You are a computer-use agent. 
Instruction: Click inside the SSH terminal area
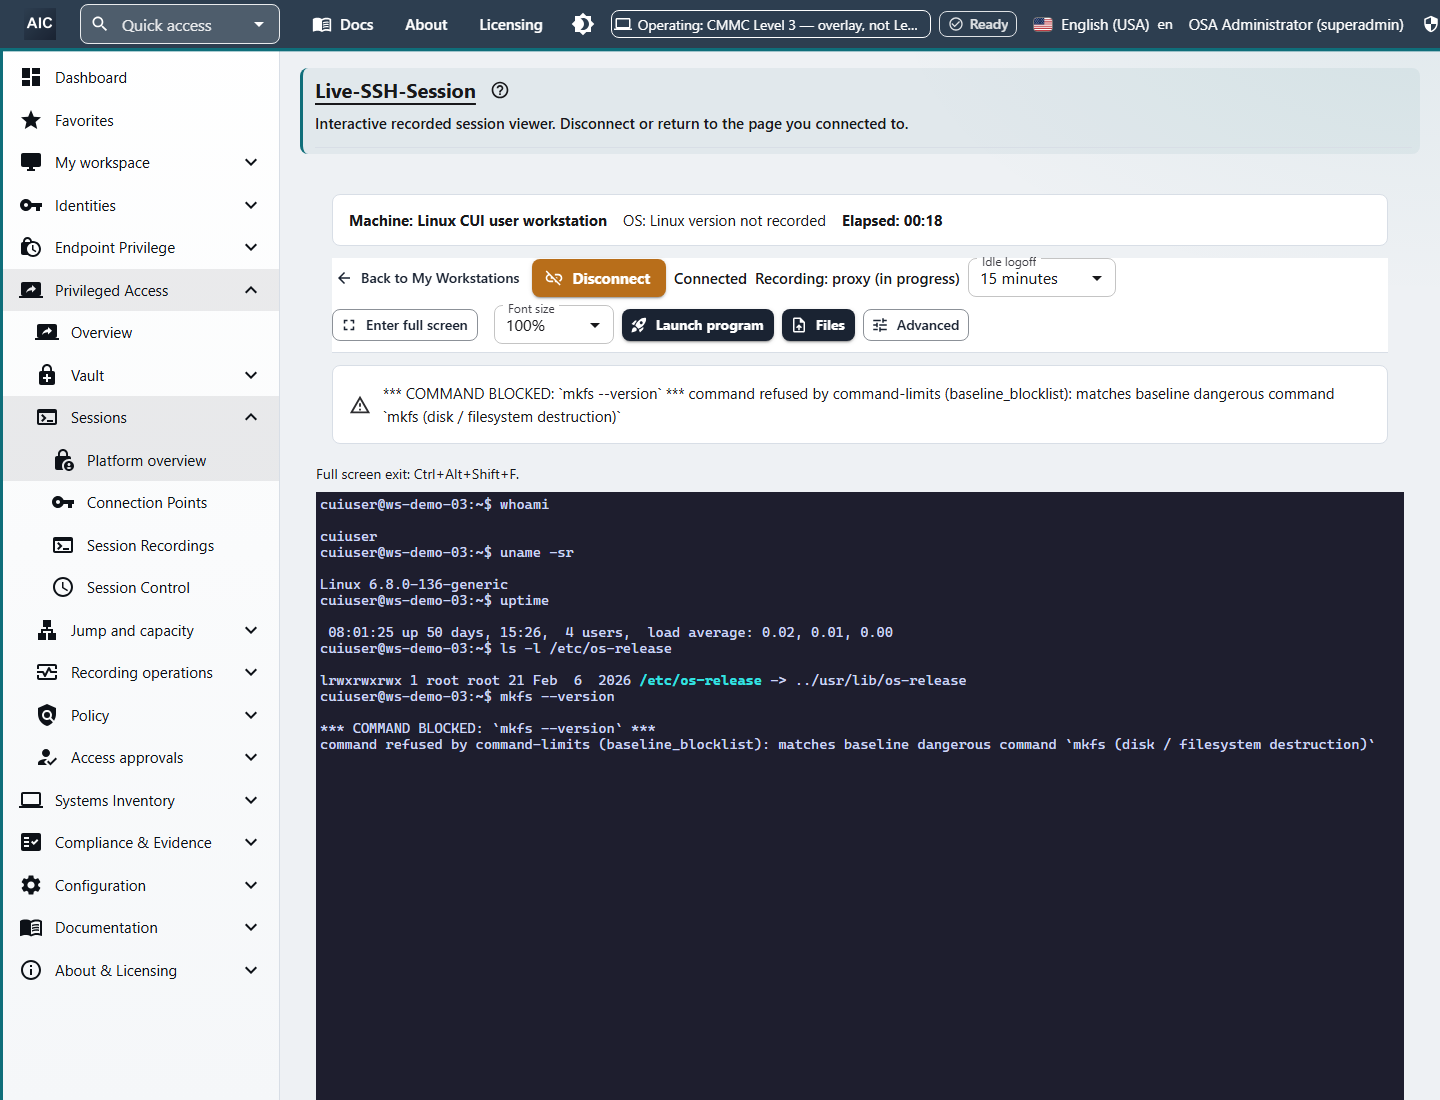(860, 796)
